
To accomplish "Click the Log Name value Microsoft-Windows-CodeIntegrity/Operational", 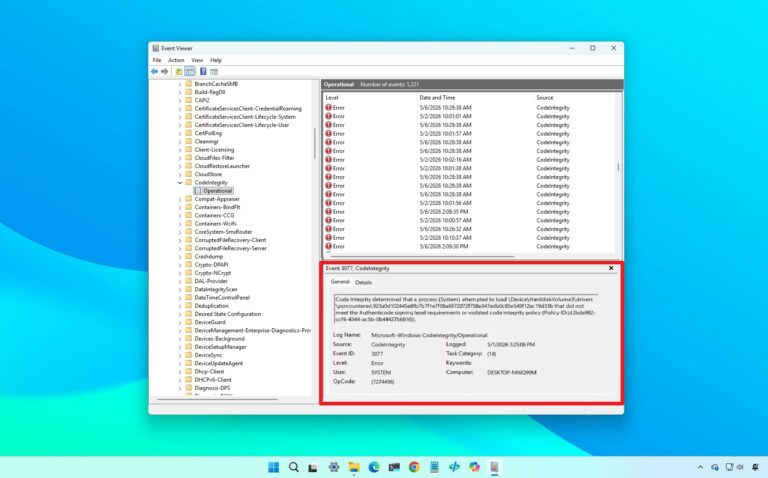I will tap(429, 335).
